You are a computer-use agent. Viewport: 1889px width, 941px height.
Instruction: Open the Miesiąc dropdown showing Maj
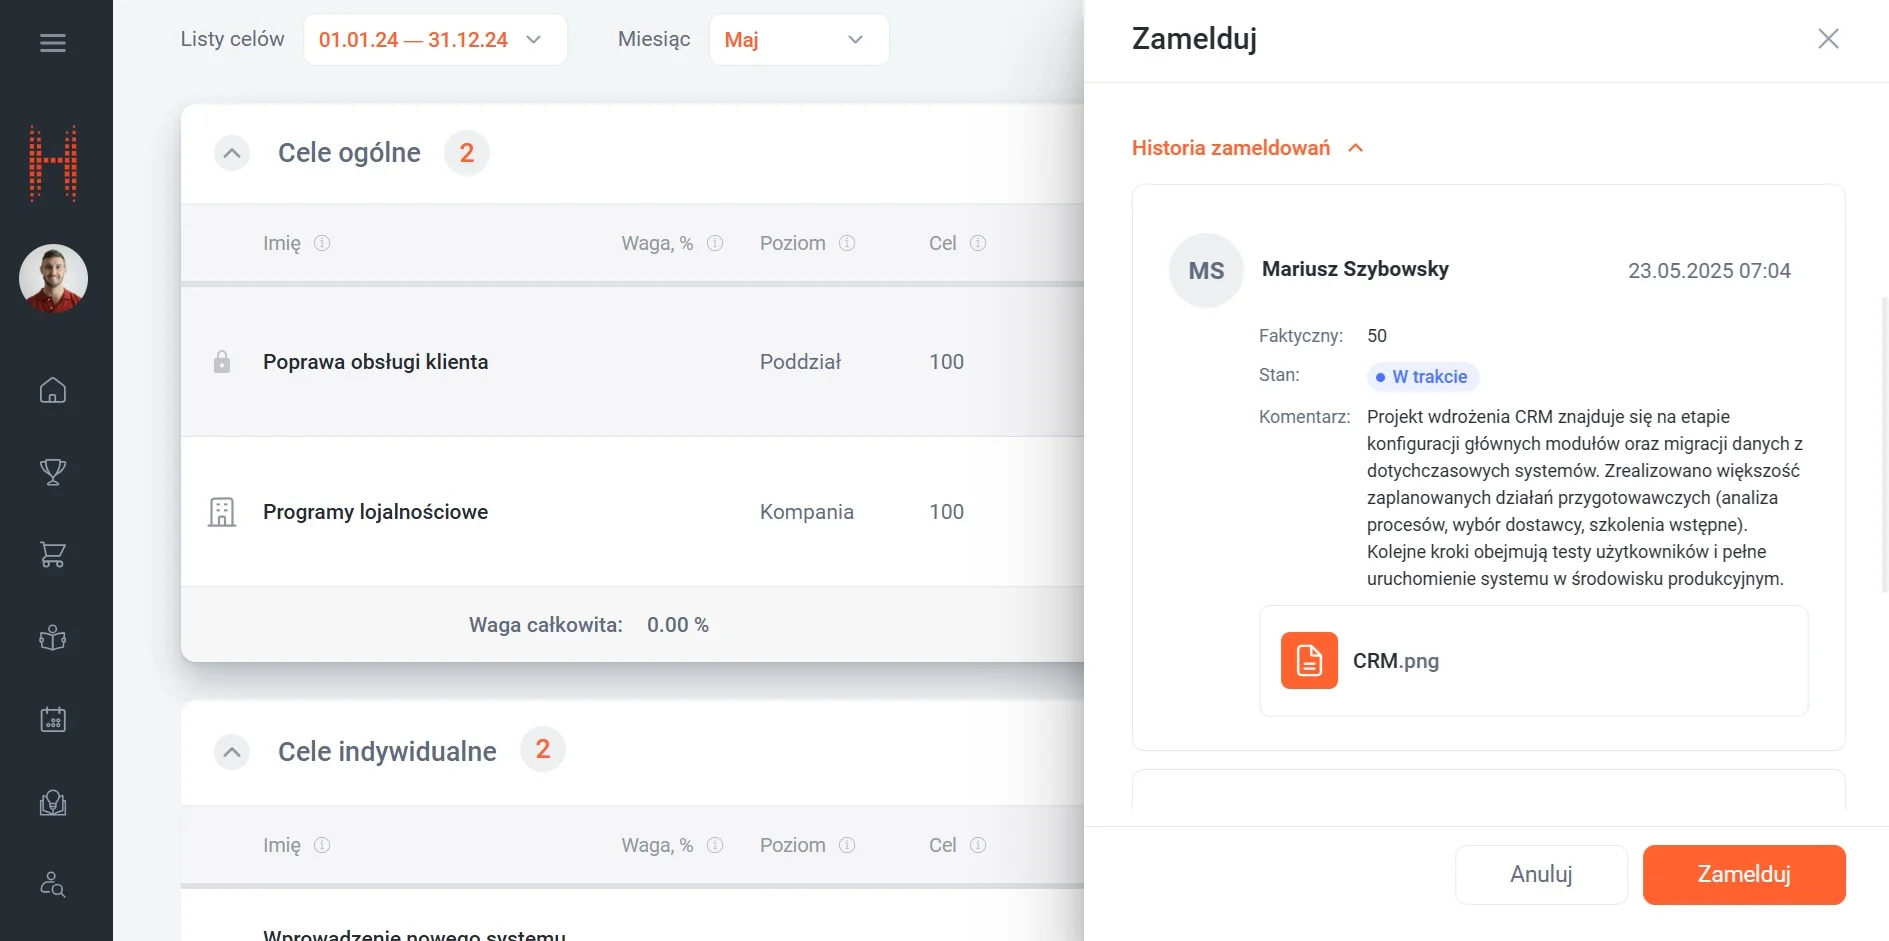[x=798, y=40]
